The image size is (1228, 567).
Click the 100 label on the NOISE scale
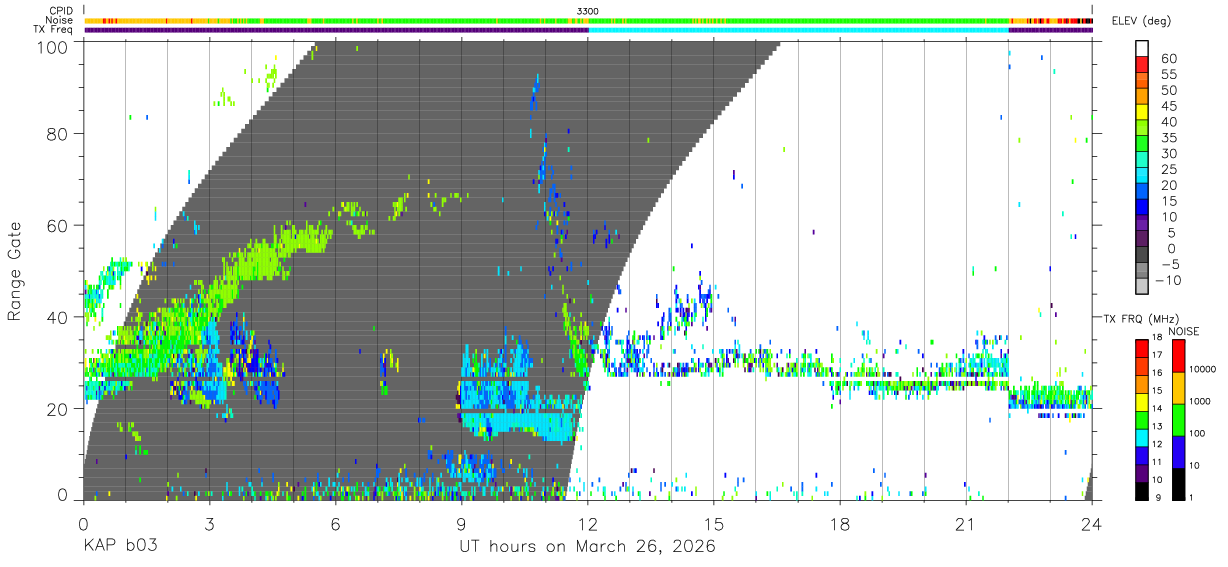[x=1199, y=434]
